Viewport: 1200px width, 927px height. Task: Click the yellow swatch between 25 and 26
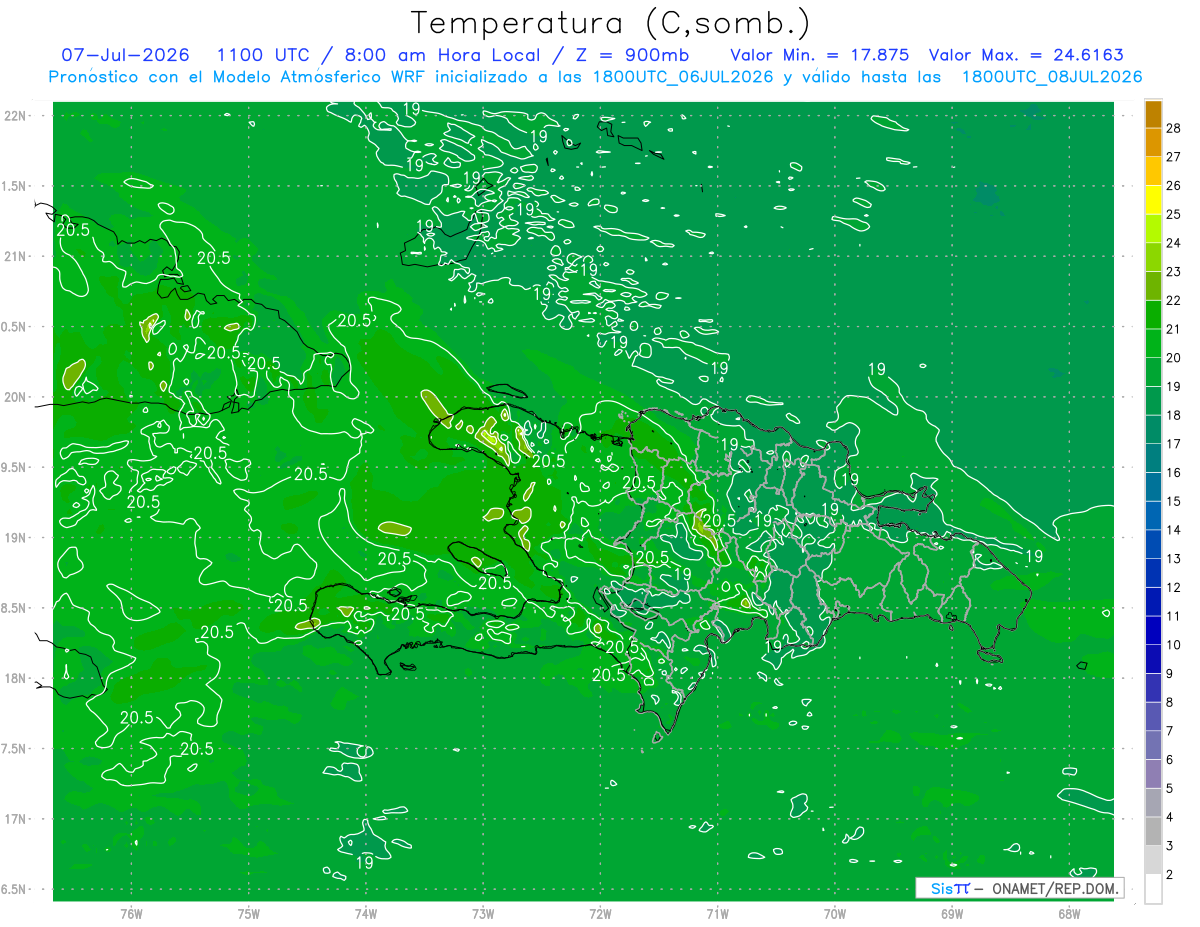coord(1153,200)
